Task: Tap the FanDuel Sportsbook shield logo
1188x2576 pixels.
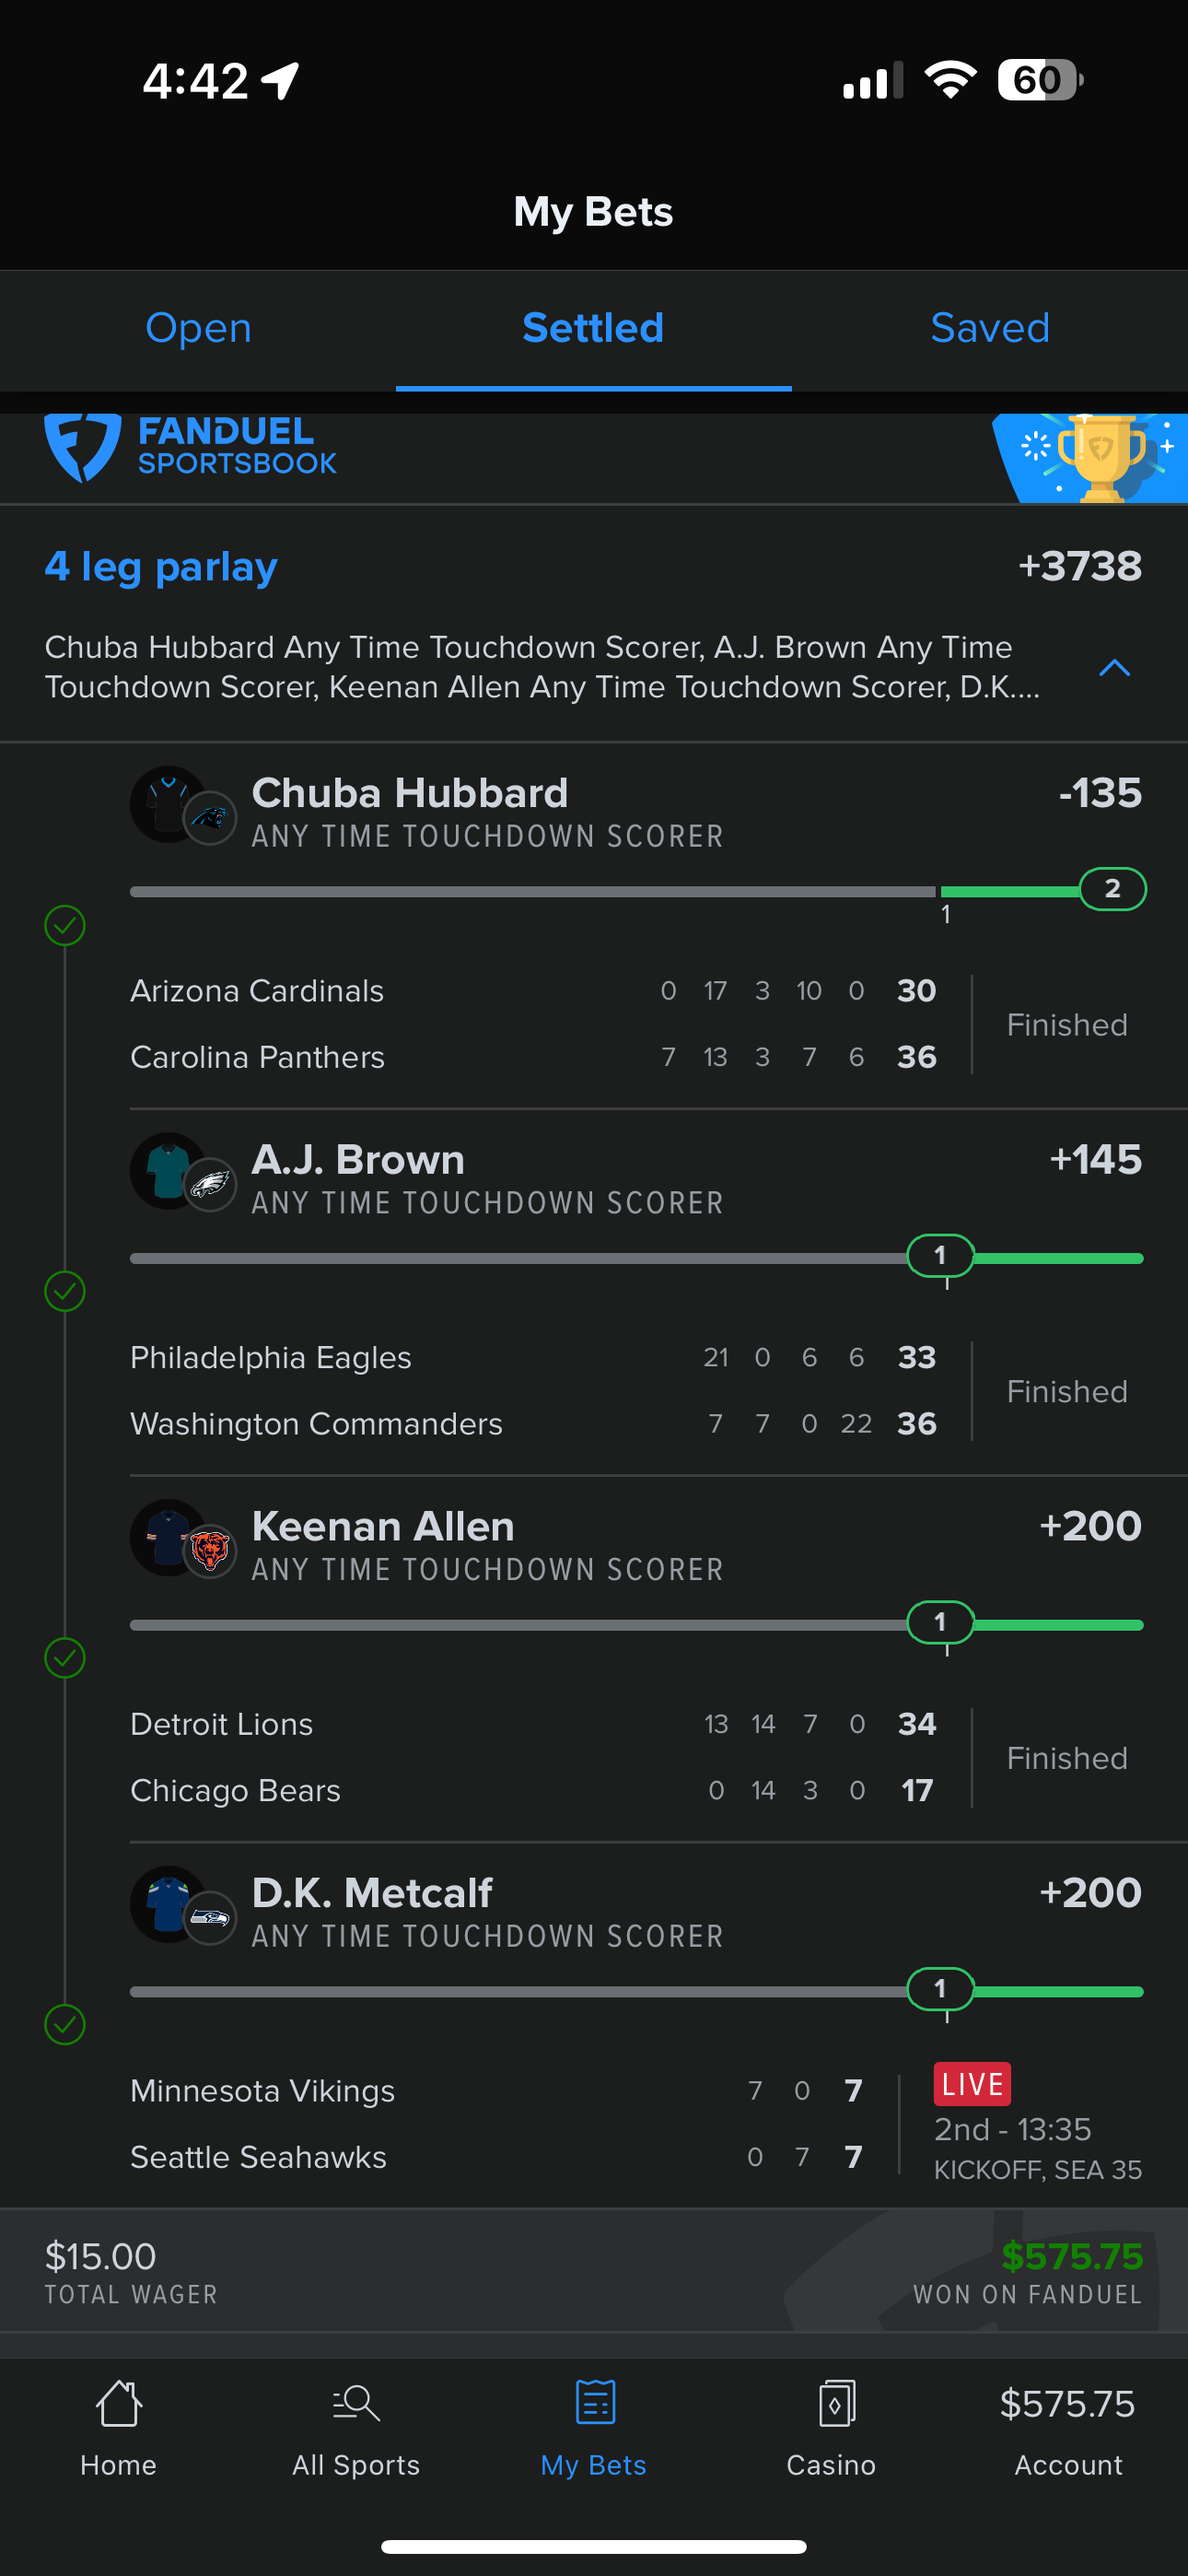Action: click(82, 448)
